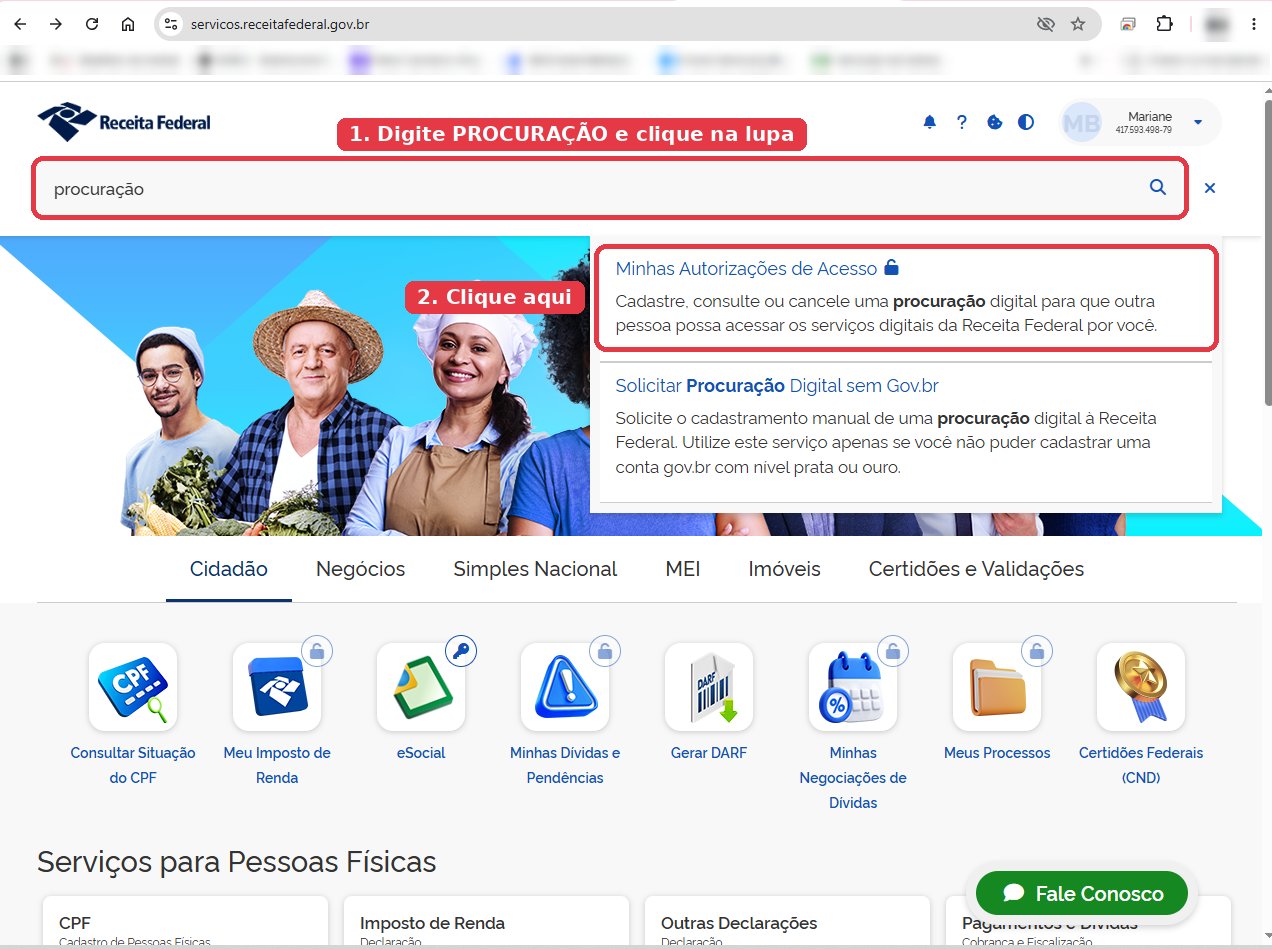Viewport: 1272px width, 949px height.
Task: Toggle high contrast mode icon
Action: pos(1026,122)
